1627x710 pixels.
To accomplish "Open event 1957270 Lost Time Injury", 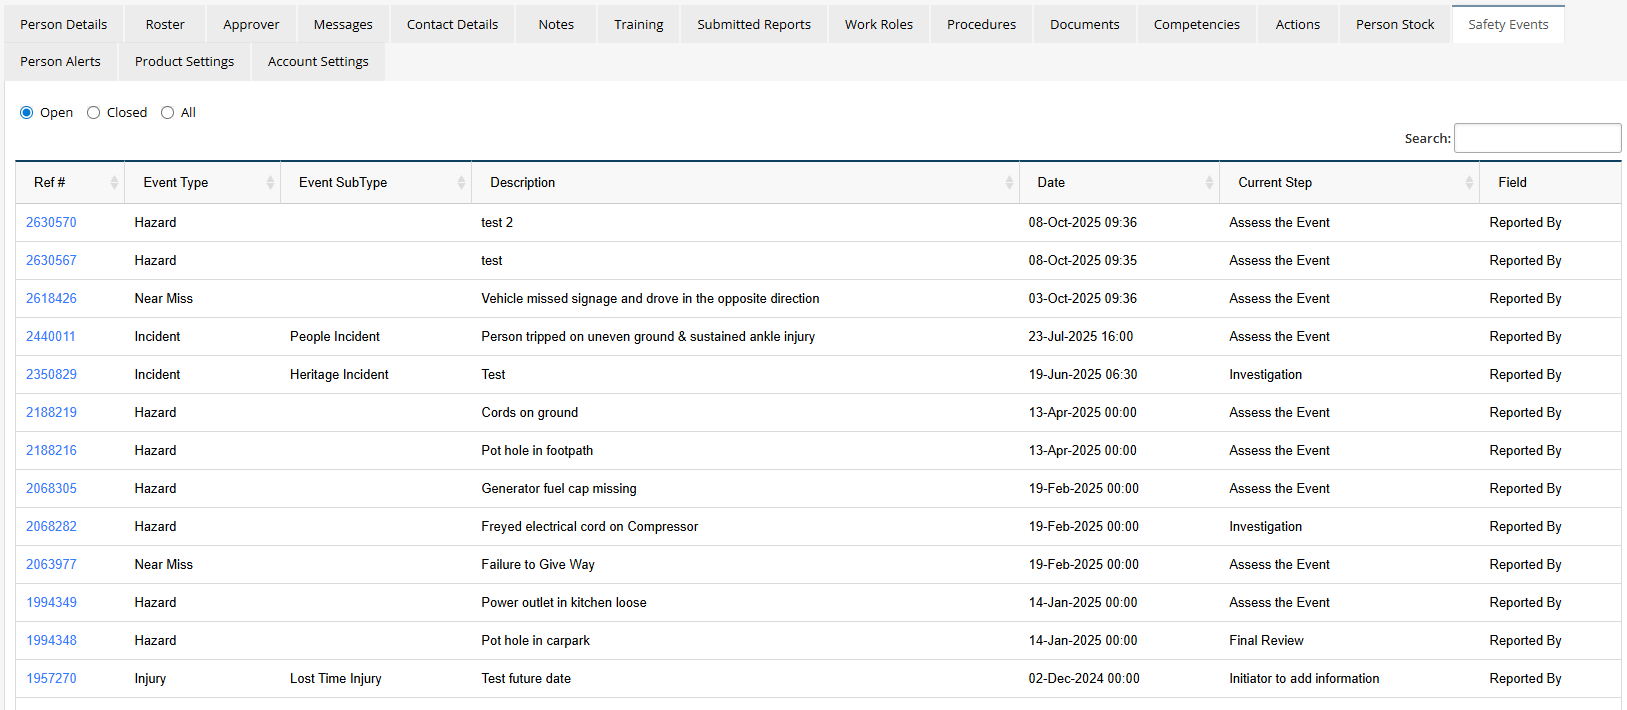I will click(51, 678).
